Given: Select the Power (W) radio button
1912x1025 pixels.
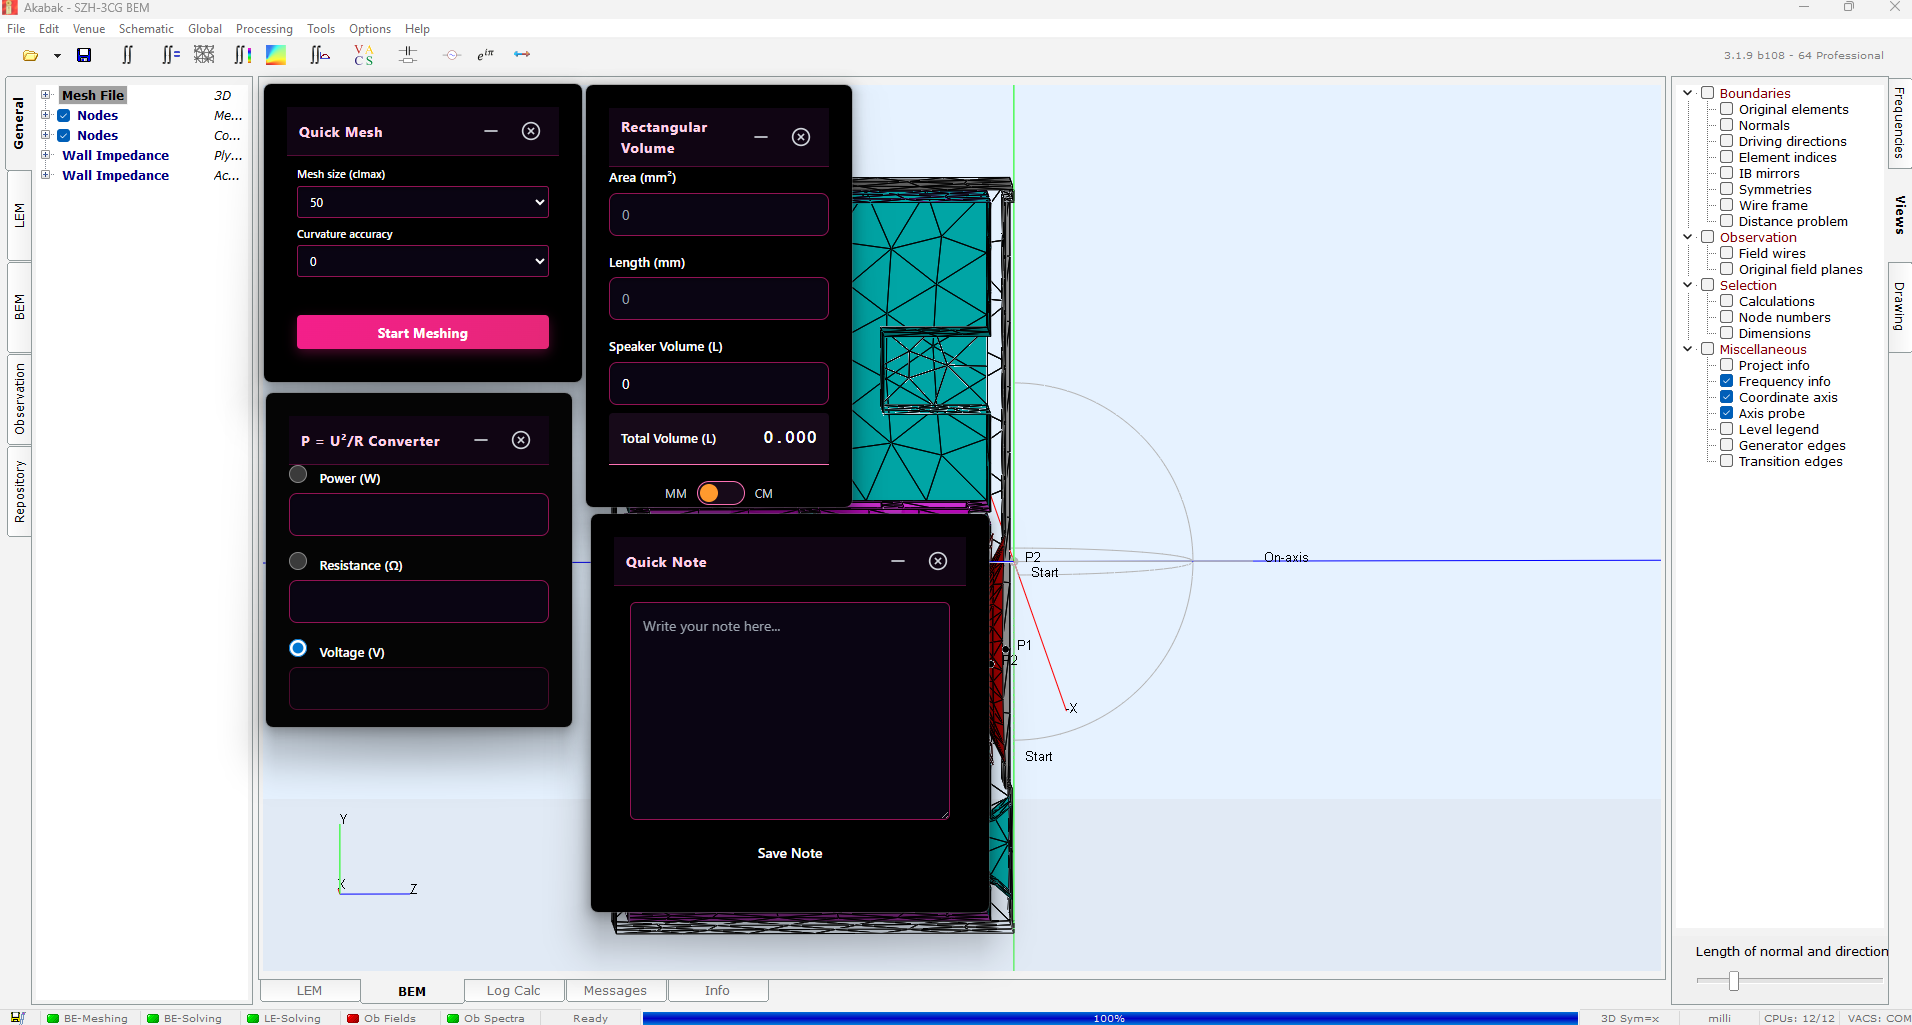Looking at the screenshot, I should tap(298, 475).
